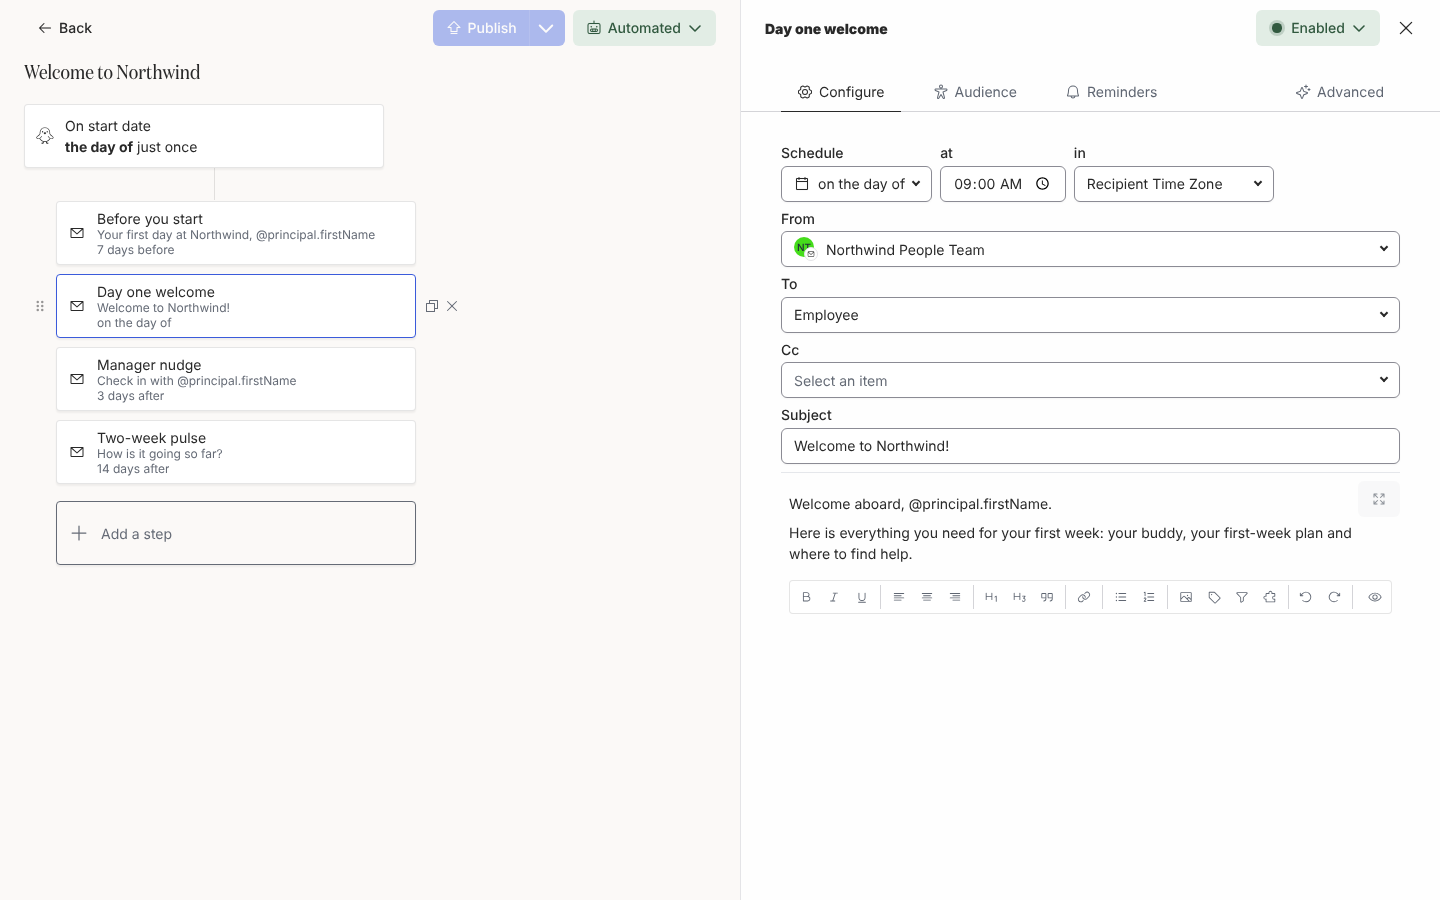Screen dimensions: 1440x900
Task: Insert a block quote
Action: coord(1047,597)
